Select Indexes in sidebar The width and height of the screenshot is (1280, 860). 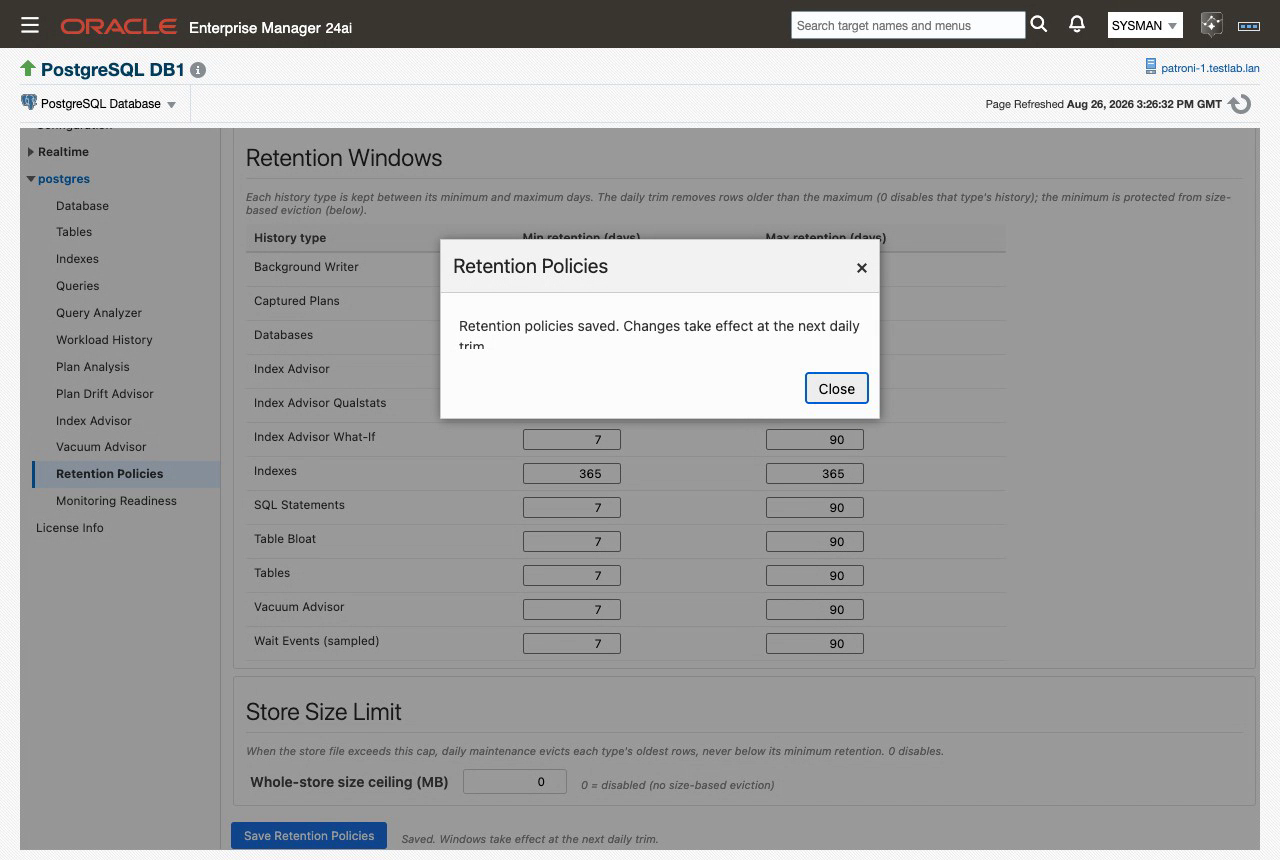[77, 259]
